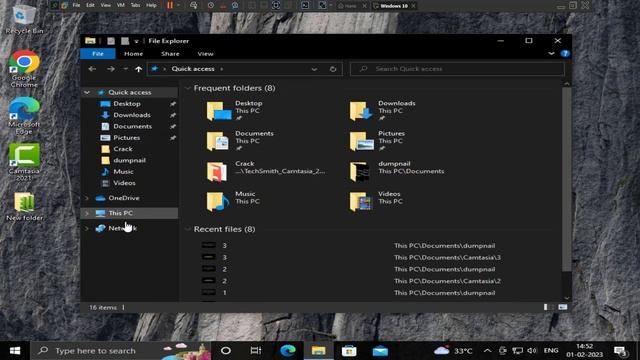
Task: Open the Mail app on the taskbar
Action: (x=380, y=351)
